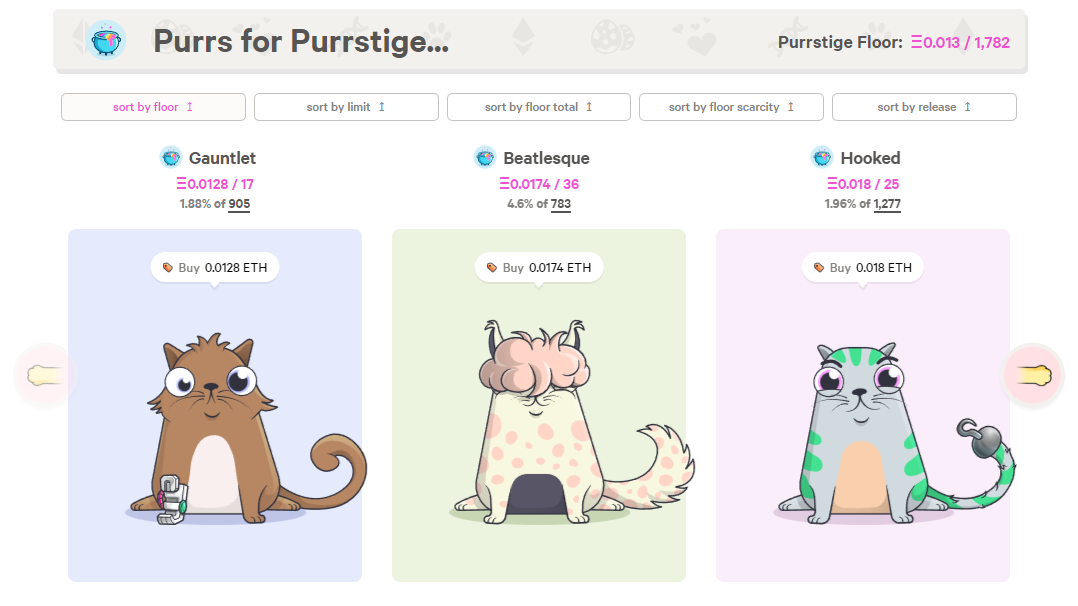This screenshot has height=606, width=1078.
Task: Click the 1,277 total count under Hooked
Action: pos(887,204)
